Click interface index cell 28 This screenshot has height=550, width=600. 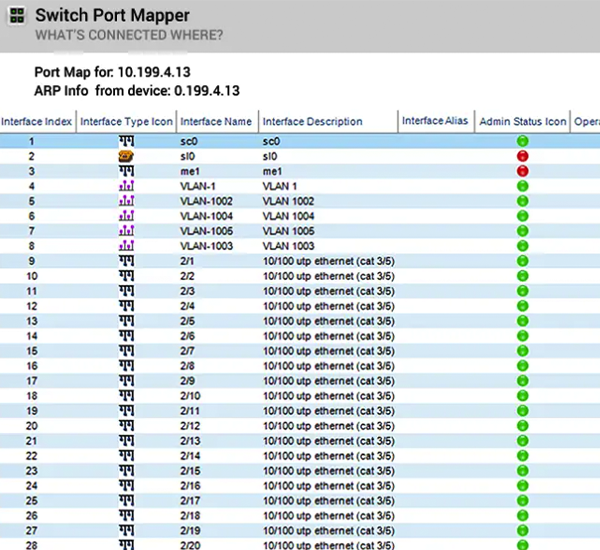pos(32,545)
